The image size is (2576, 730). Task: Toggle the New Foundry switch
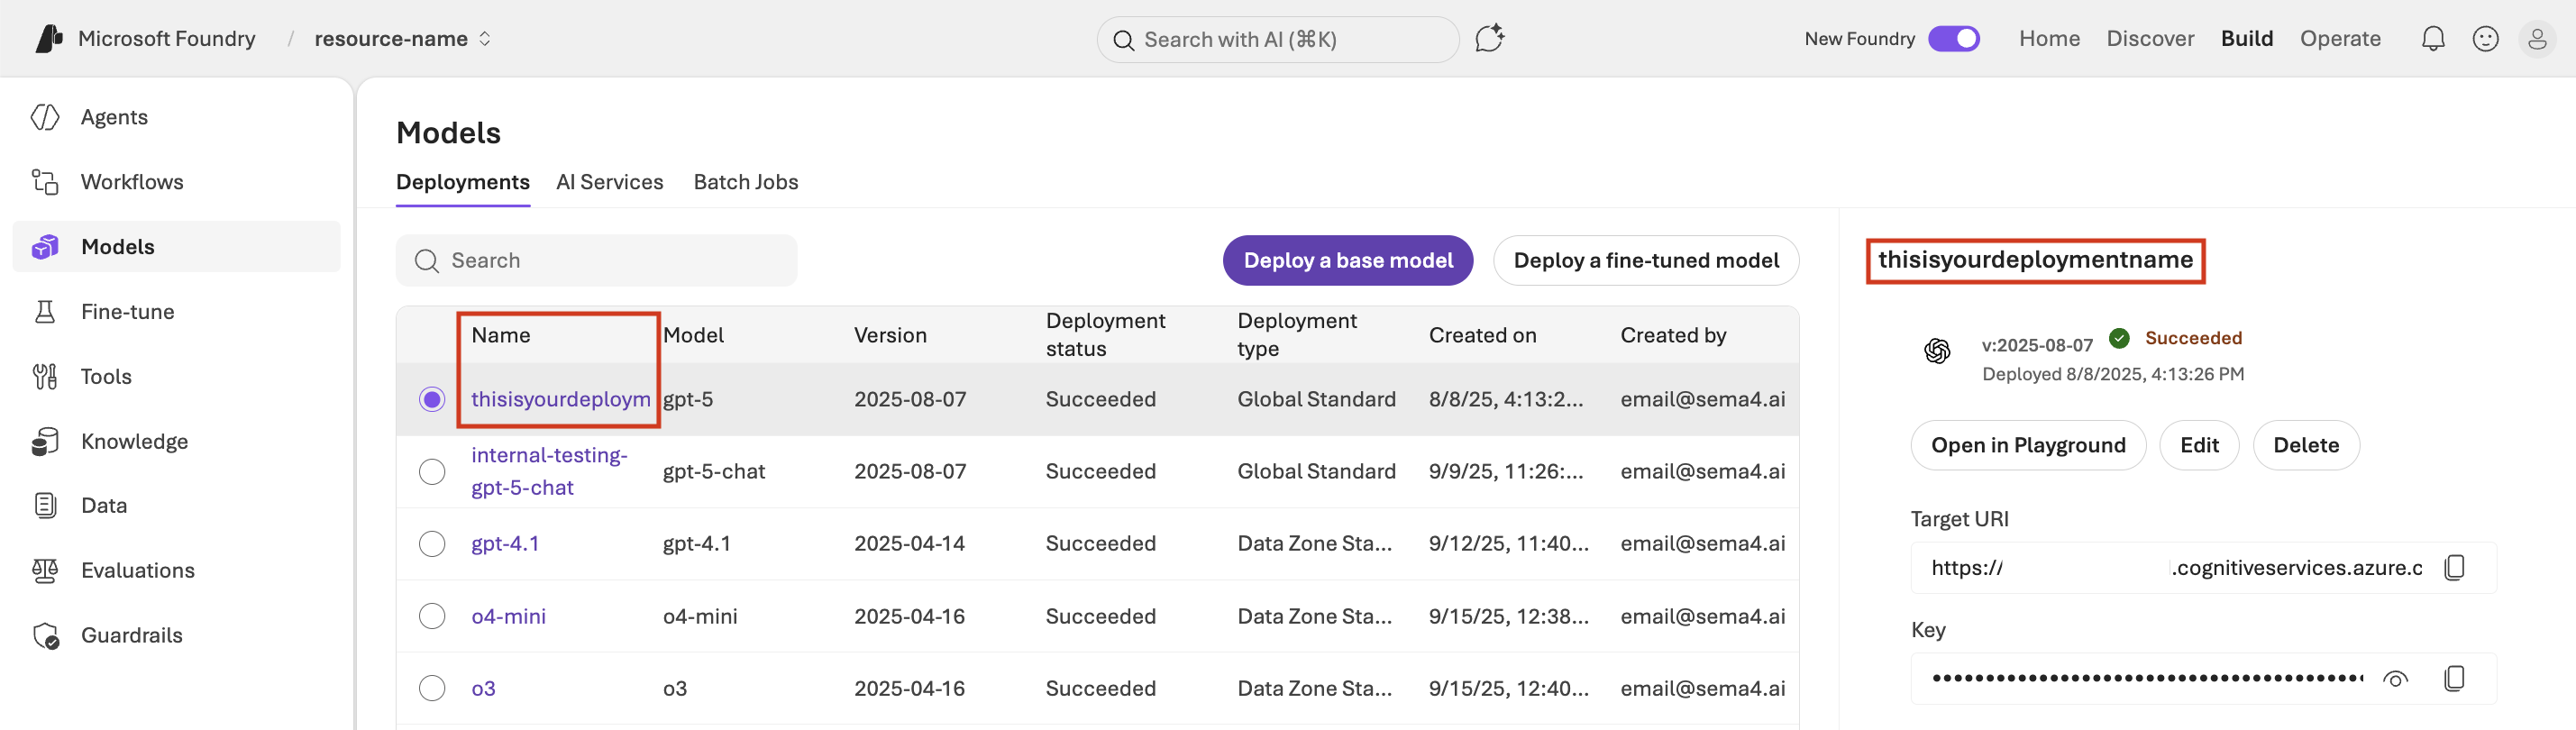(x=1954, y=39)
